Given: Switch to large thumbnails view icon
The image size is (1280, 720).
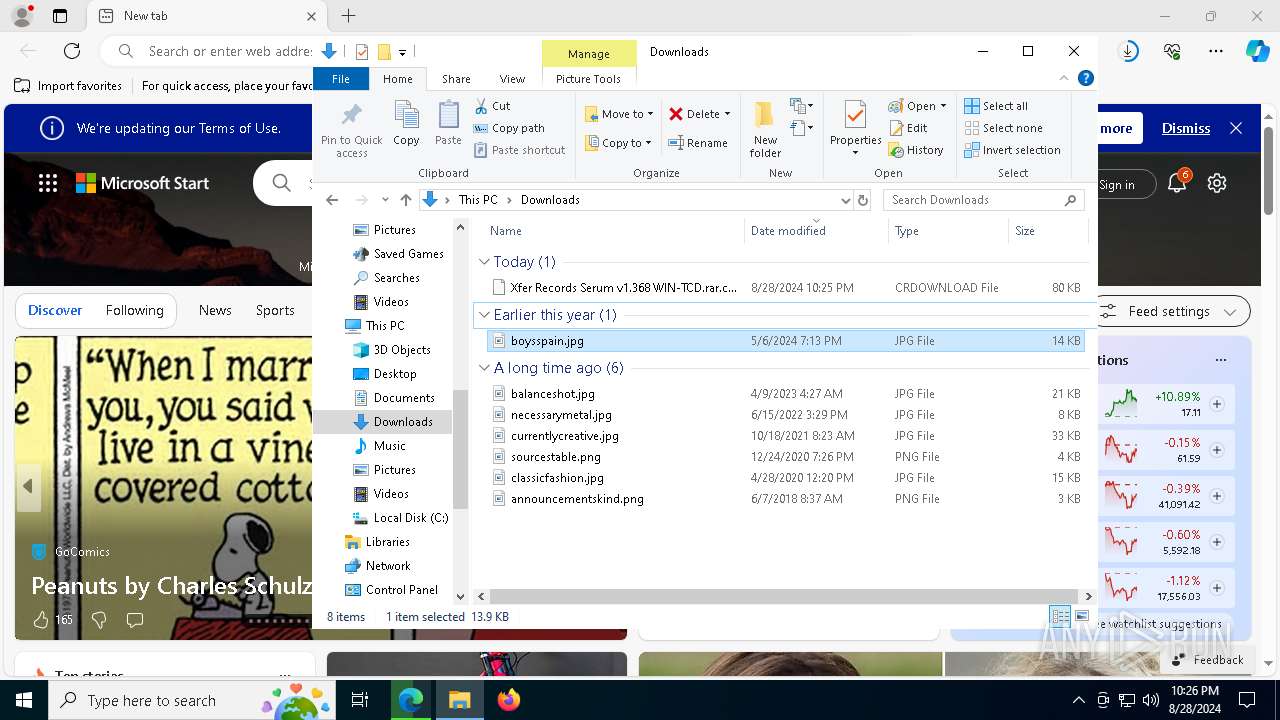Looking at the screenshot, I should tap(1081, 616).
